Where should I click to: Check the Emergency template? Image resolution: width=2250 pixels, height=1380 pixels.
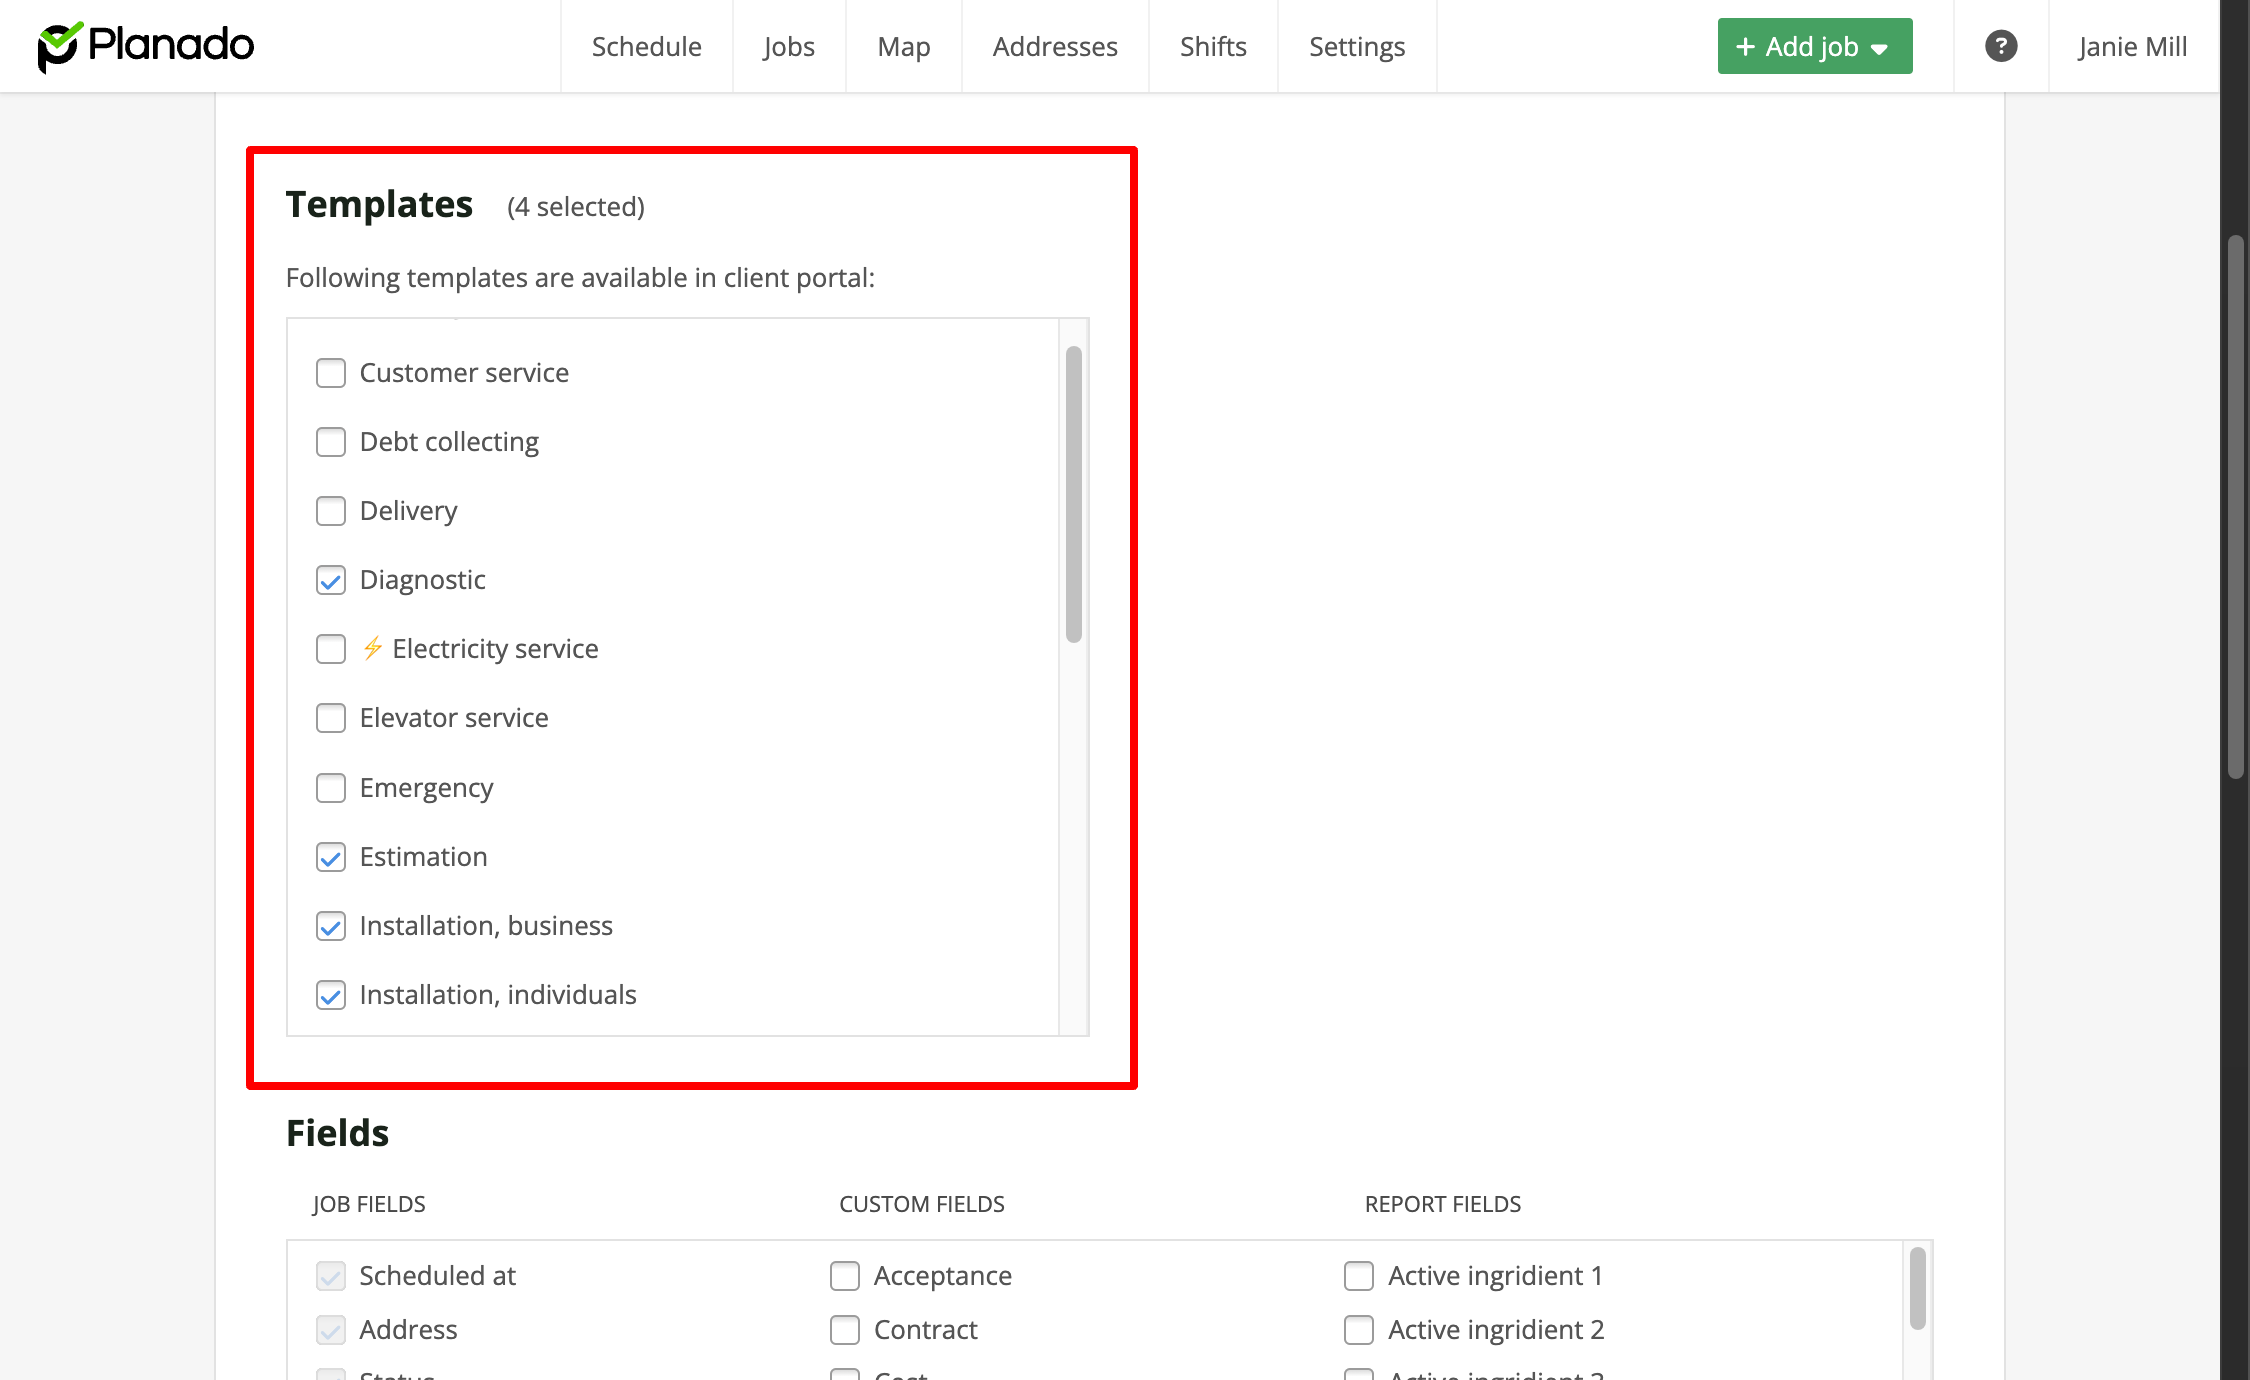tap(331, 788)
